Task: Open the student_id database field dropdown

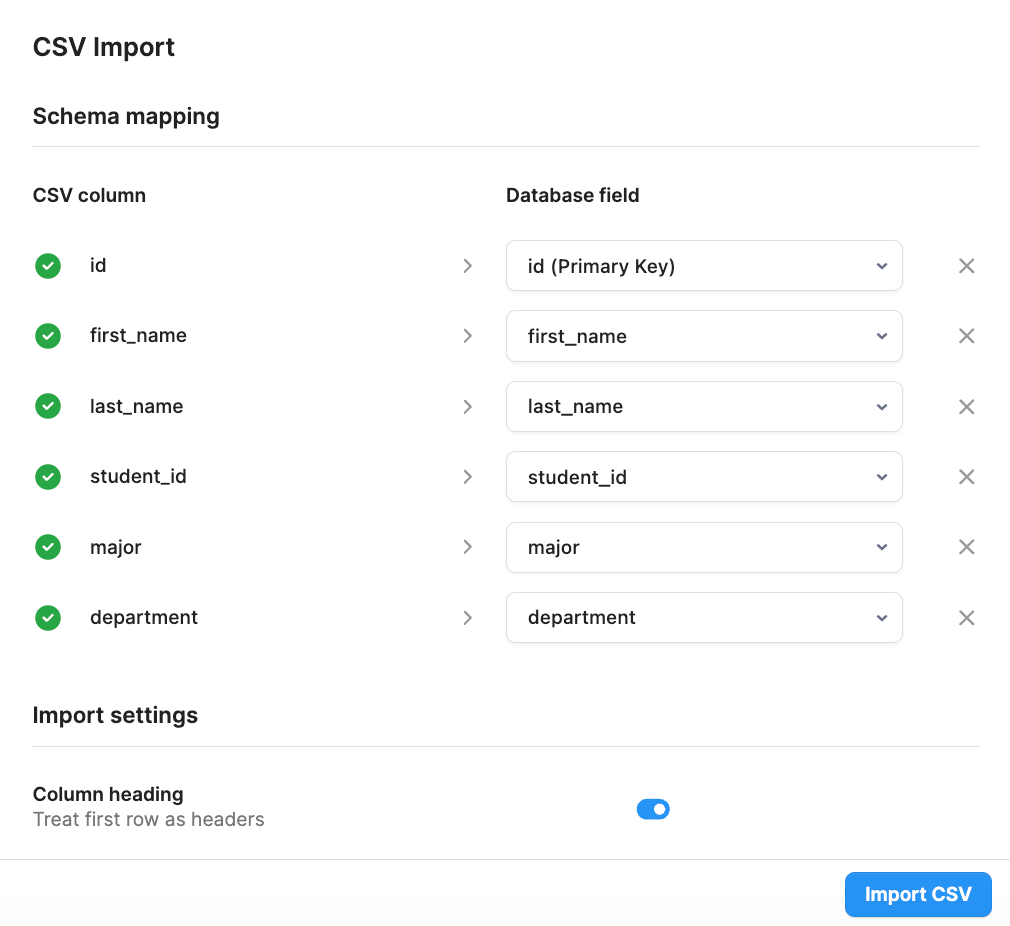Action: coord(704,477)
